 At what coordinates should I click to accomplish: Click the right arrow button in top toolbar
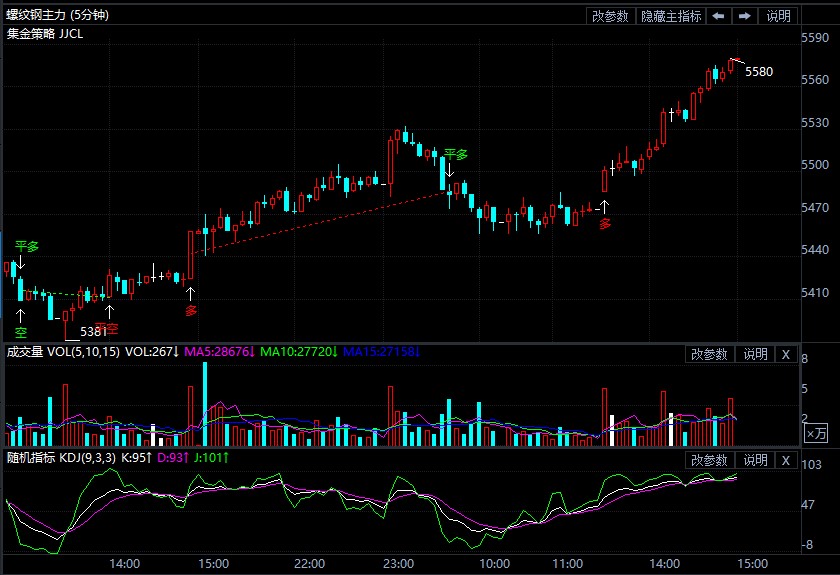[x=745, y=16]
